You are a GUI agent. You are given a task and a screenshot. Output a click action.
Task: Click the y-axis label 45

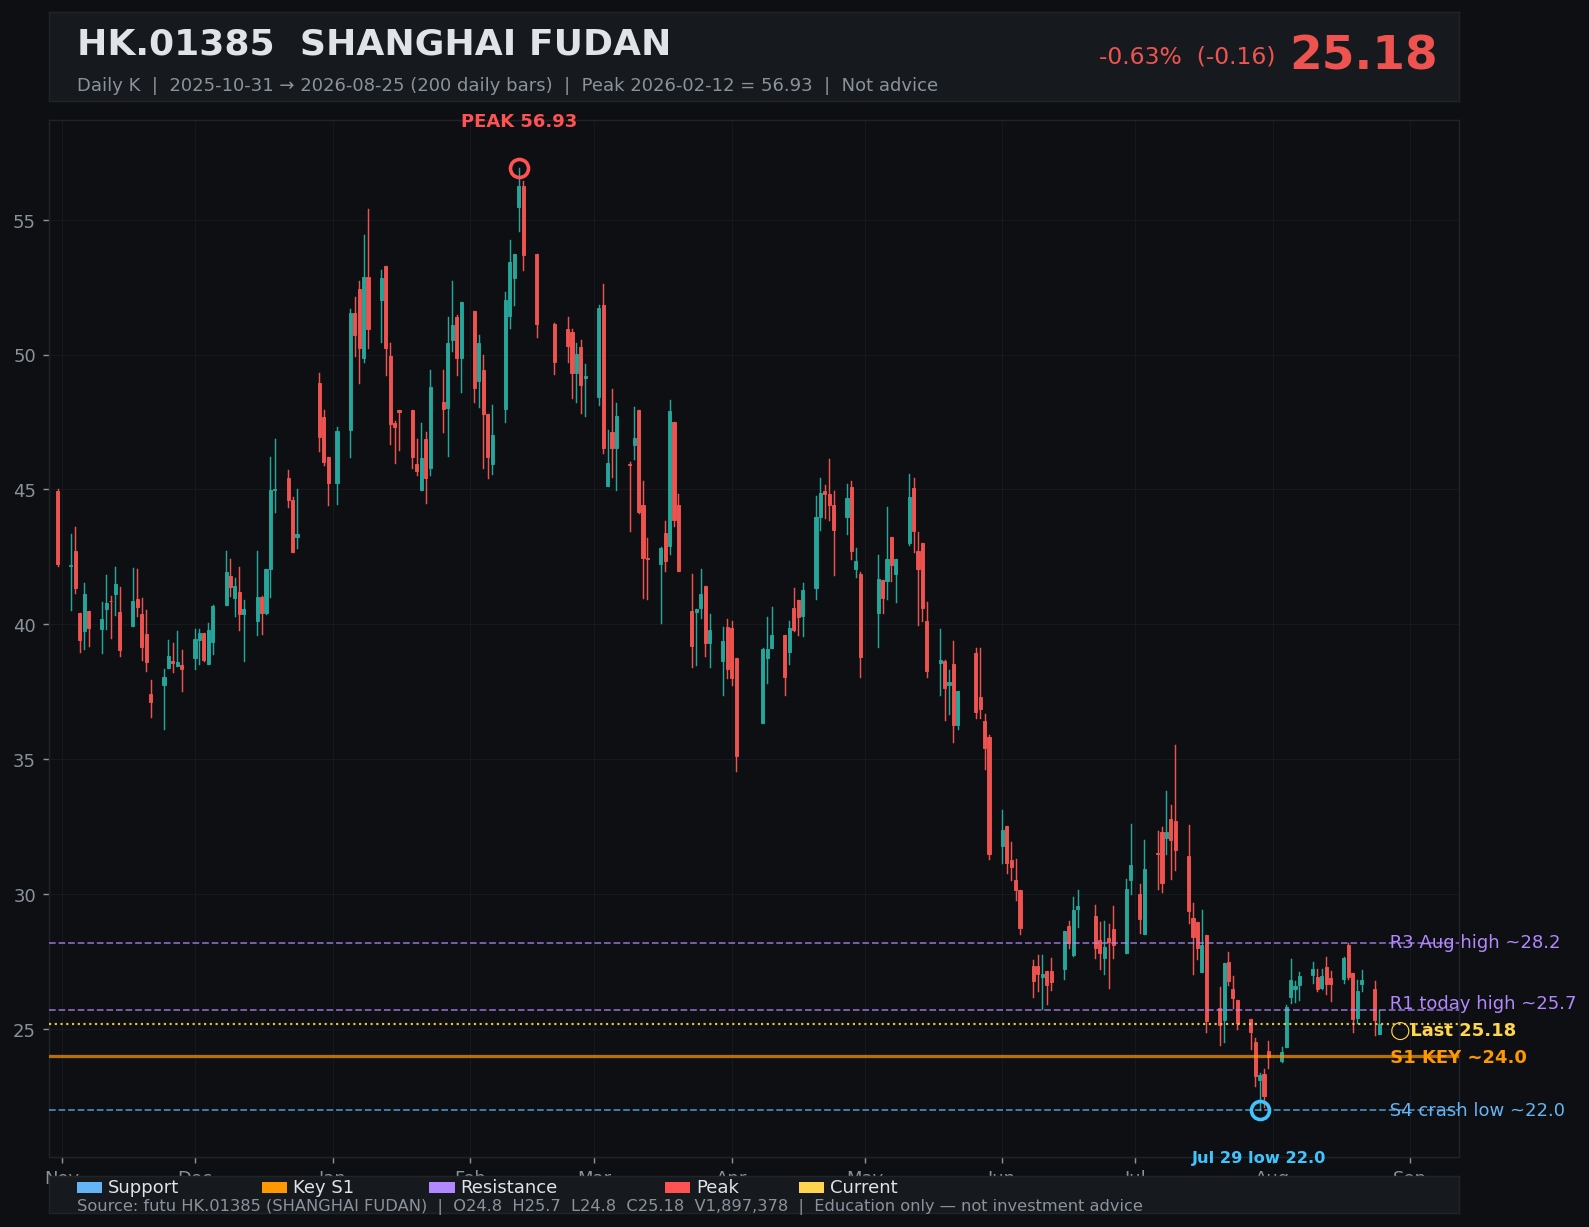[x=24, y=491]
